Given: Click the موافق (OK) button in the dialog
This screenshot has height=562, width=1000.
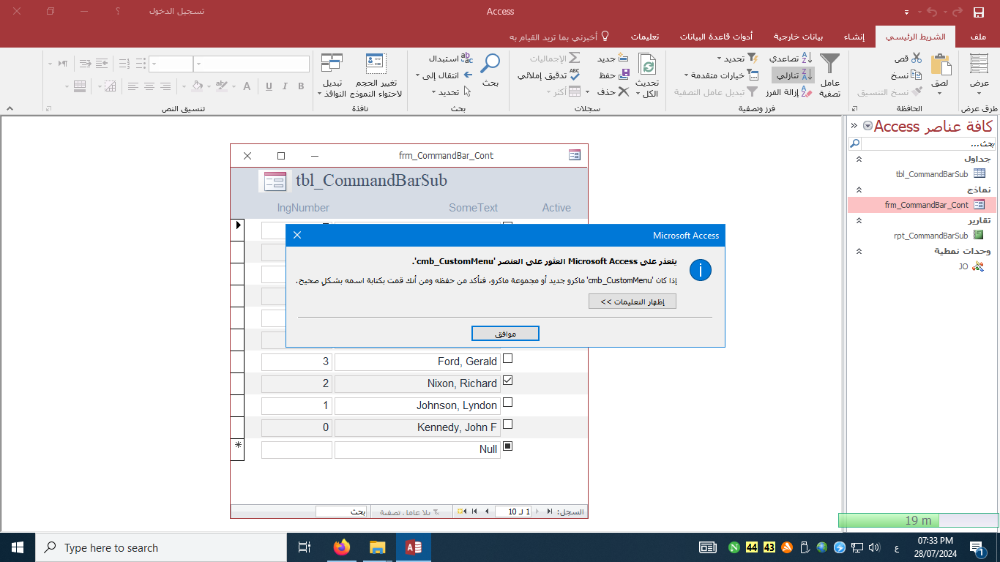Looking at the screenshot, I should (505, 334).
